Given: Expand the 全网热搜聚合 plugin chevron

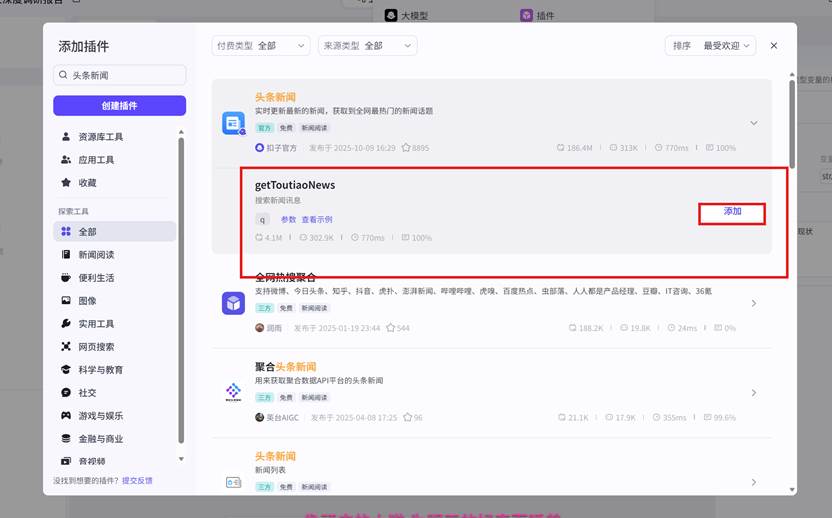Looking at the screenshot, I should (x=753, y=303).
